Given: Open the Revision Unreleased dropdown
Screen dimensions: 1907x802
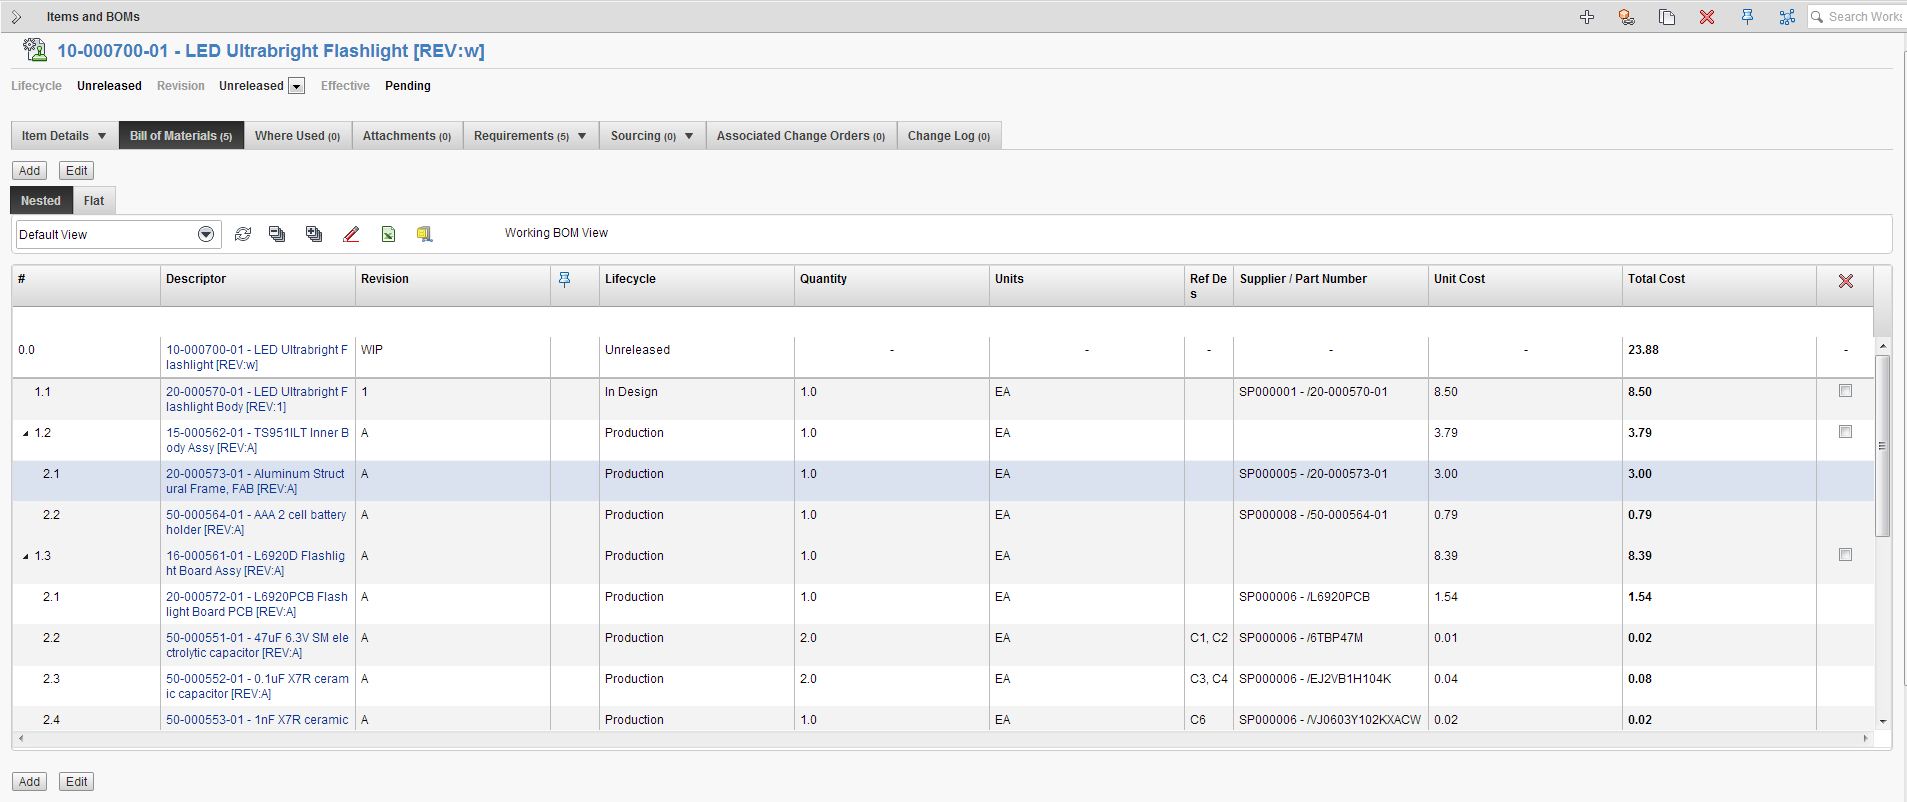Looking at the screenshot, I should pyautogui.click(x=296, y=86).
